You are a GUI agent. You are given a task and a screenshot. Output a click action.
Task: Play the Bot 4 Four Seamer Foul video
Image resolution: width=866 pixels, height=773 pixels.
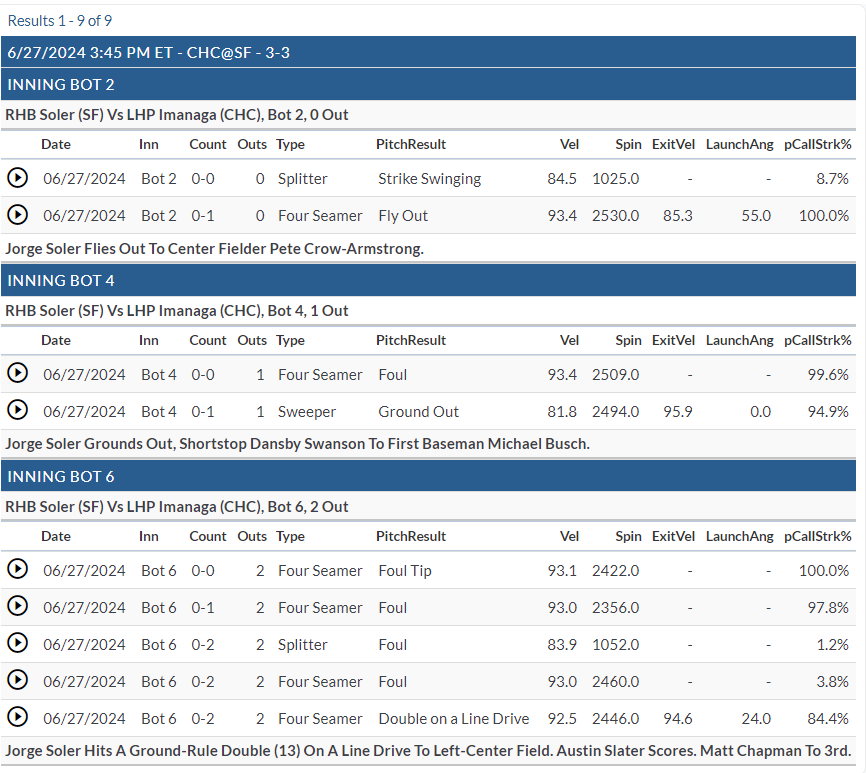click(x=17, y=374)
